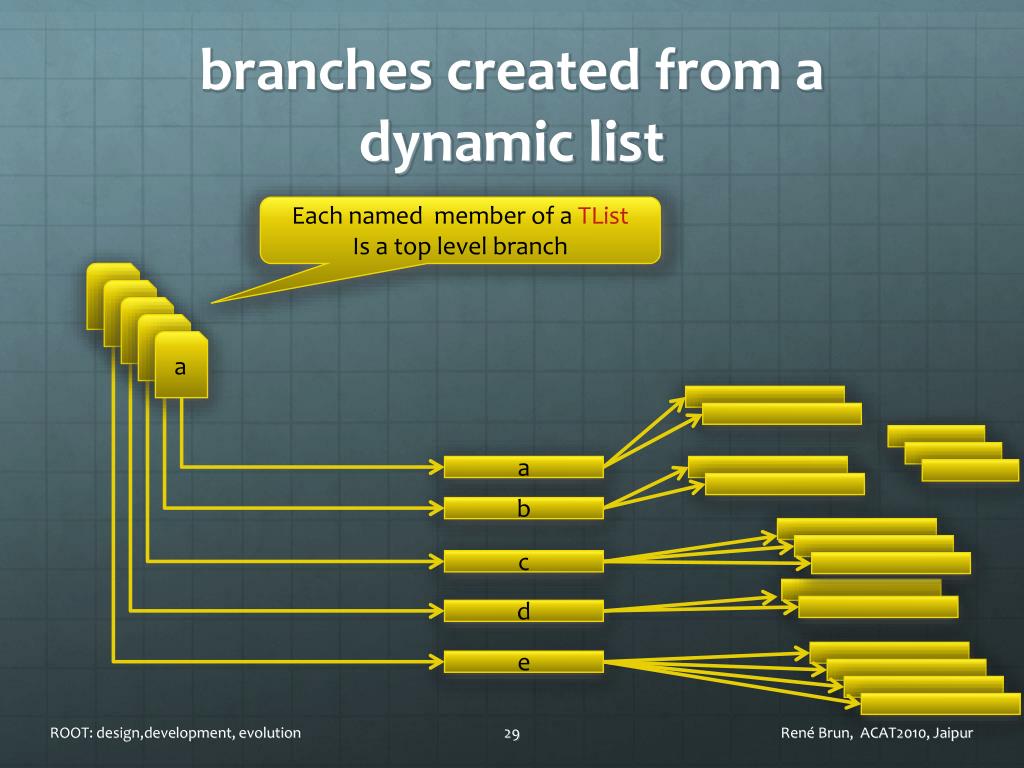Select the branch bar labeled "a"

[524, 467]
